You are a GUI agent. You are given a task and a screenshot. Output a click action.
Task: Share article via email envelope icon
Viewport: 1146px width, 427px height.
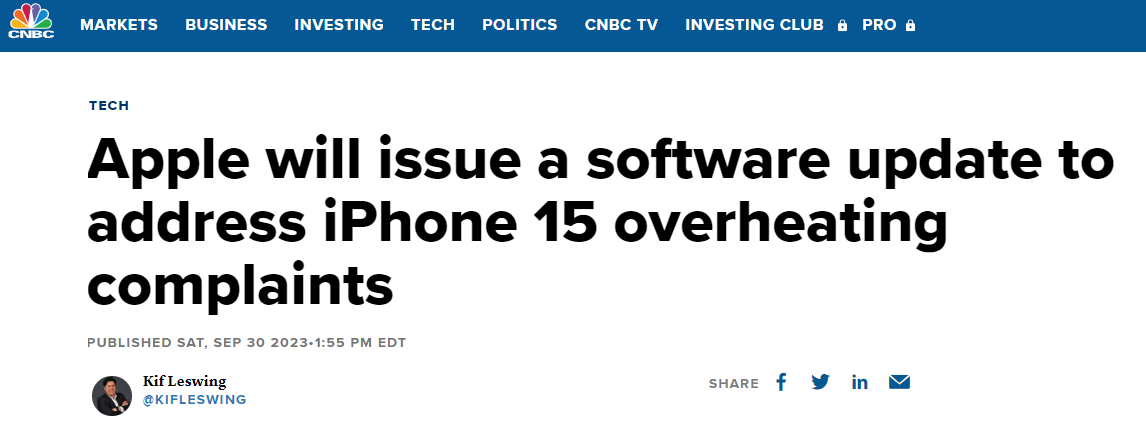(899, 382)
